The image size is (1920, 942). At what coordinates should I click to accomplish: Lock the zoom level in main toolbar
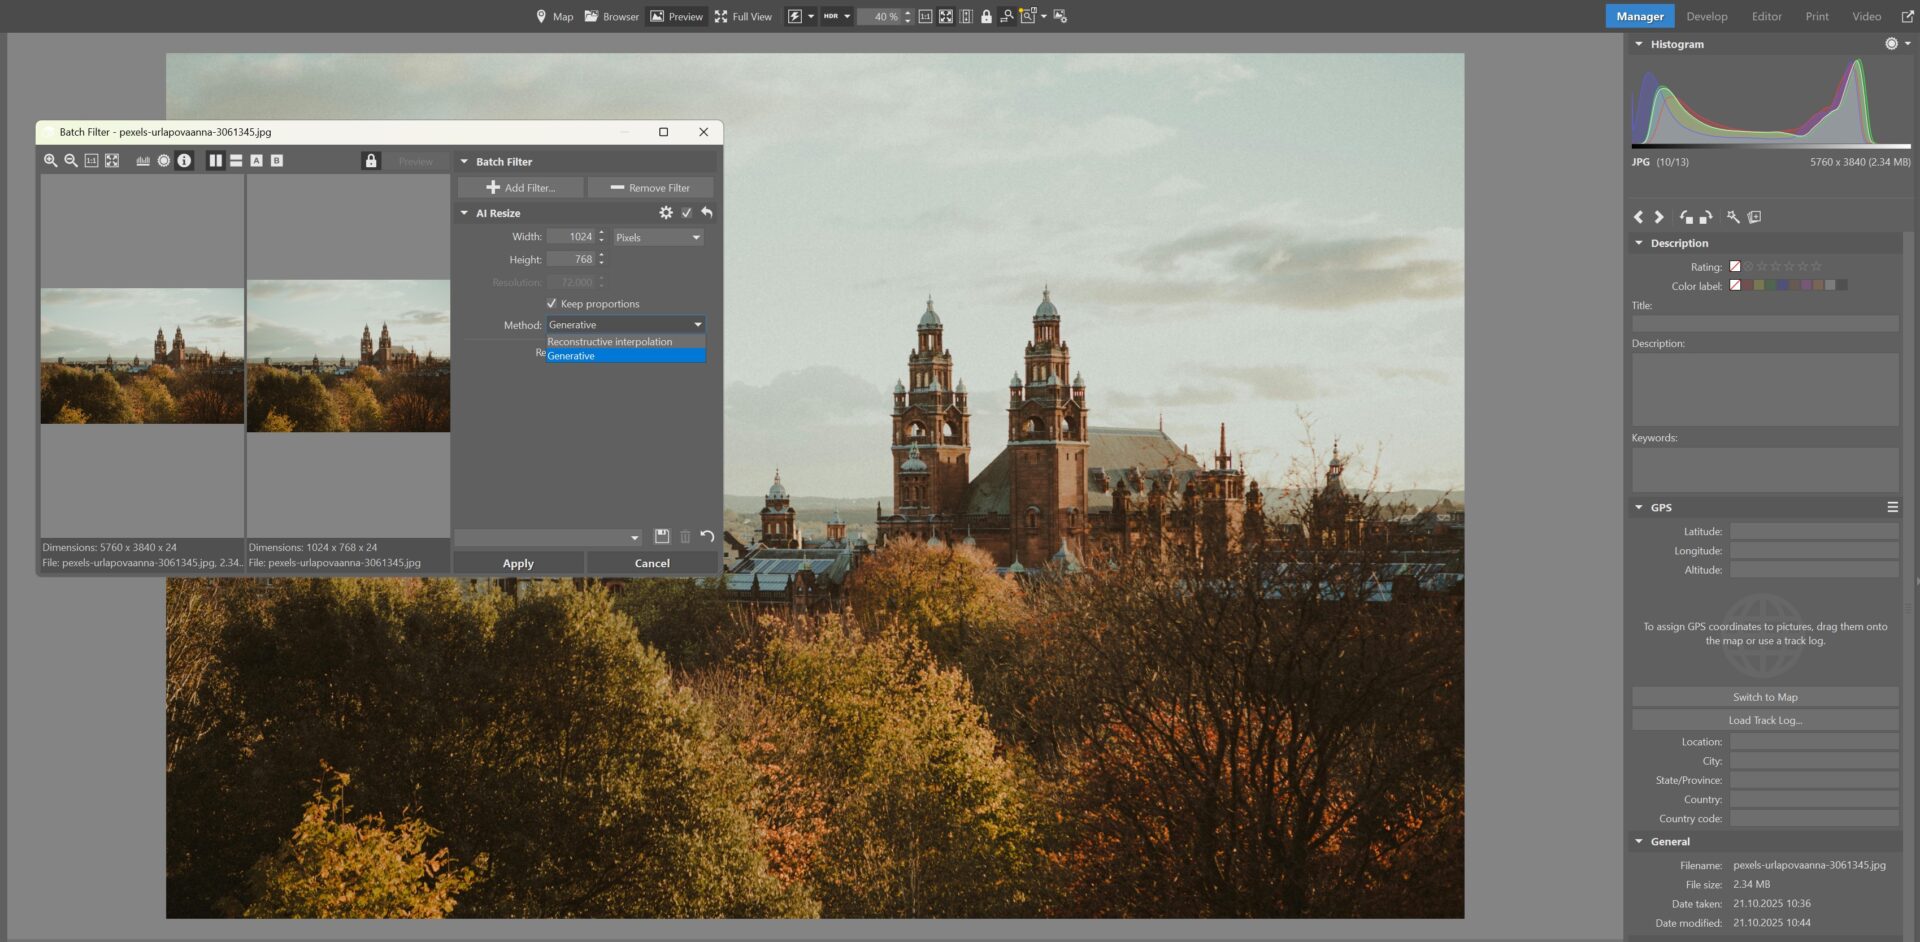pos(986,16)
